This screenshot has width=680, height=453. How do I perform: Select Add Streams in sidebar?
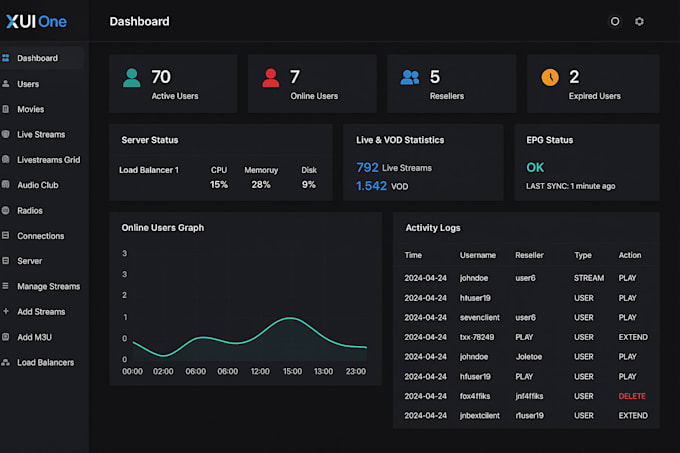(41, 312)
